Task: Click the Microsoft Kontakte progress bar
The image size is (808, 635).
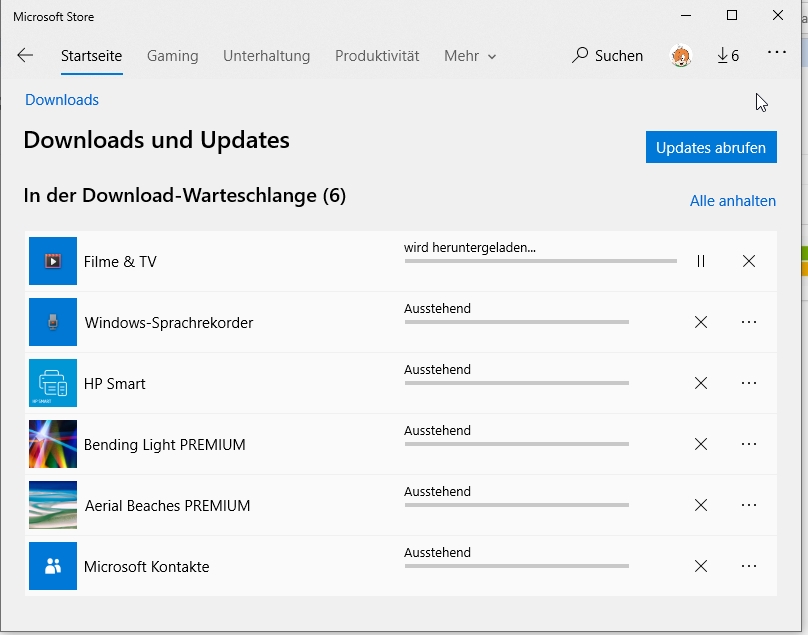Action: point(516,566)
